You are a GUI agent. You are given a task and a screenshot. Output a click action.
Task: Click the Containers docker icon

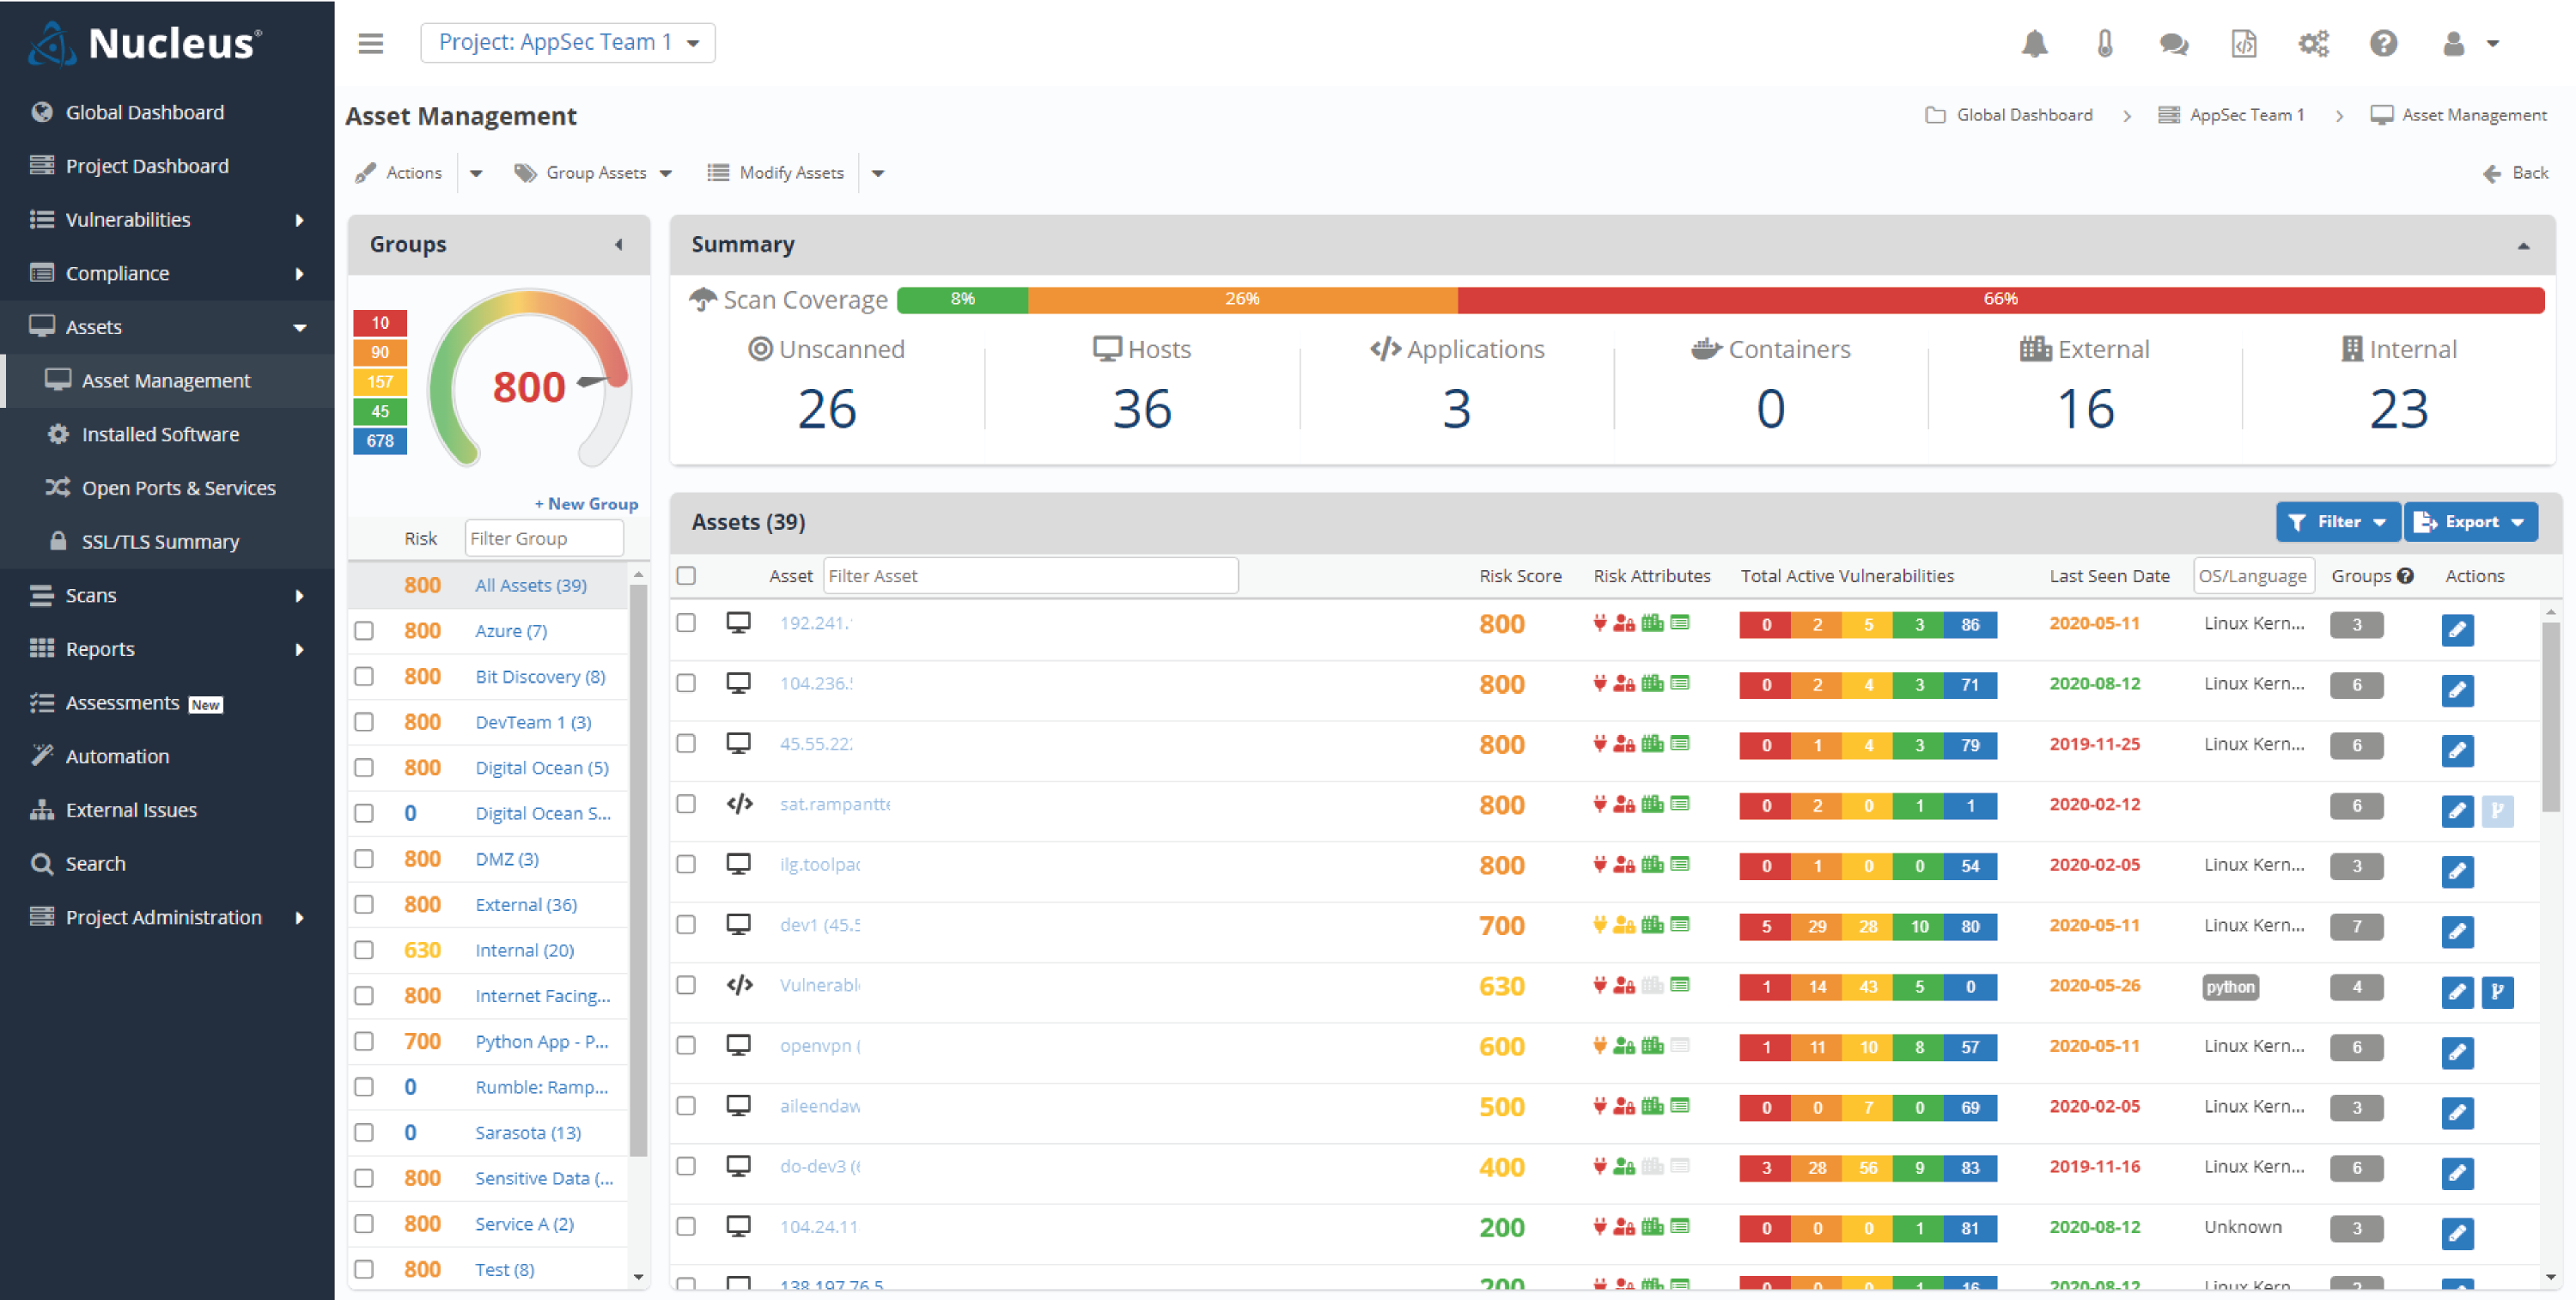pyautogui.click(x=1706, y=349)
